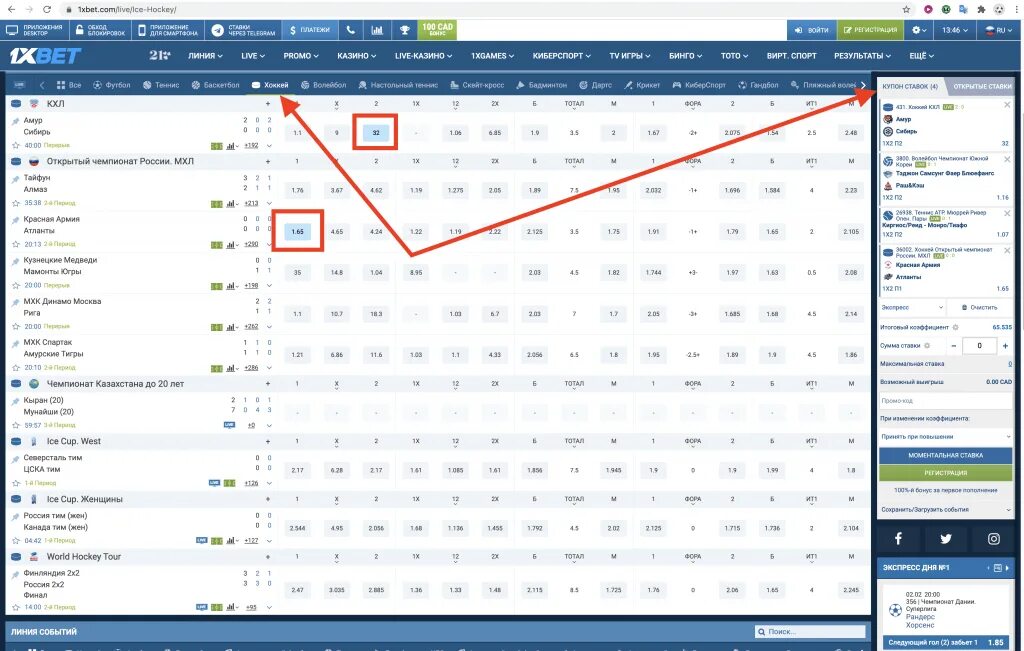
Task: Click the 1XBET logo
Action: [45, 56]
